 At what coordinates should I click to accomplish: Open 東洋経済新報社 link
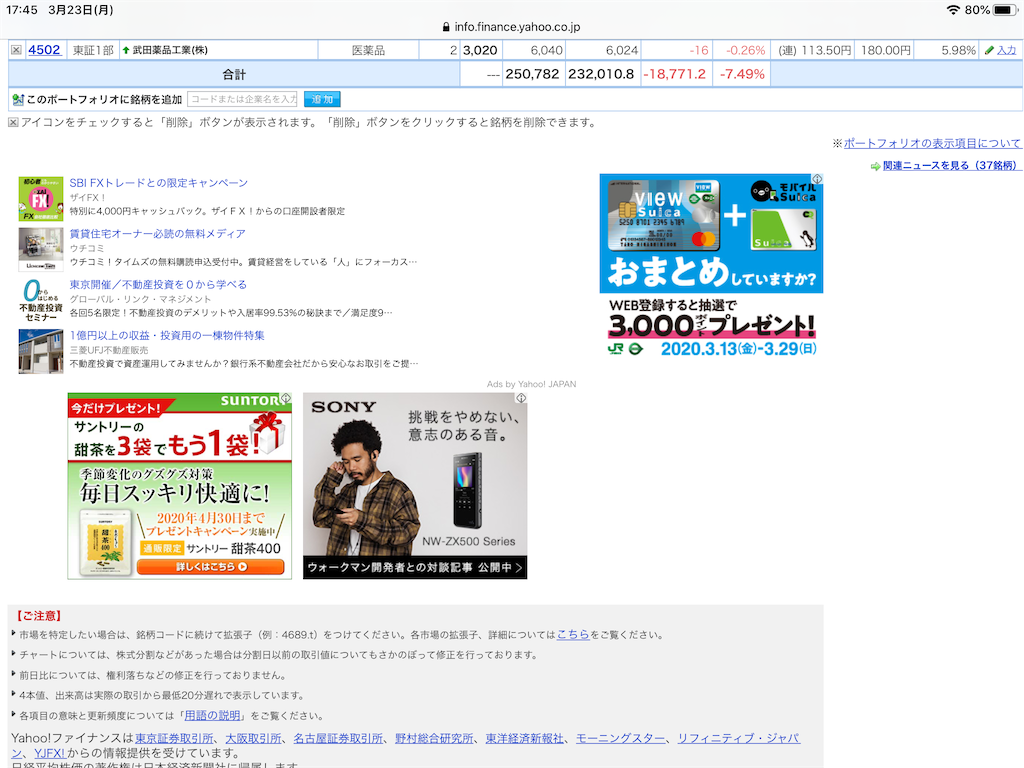[524, 738]
